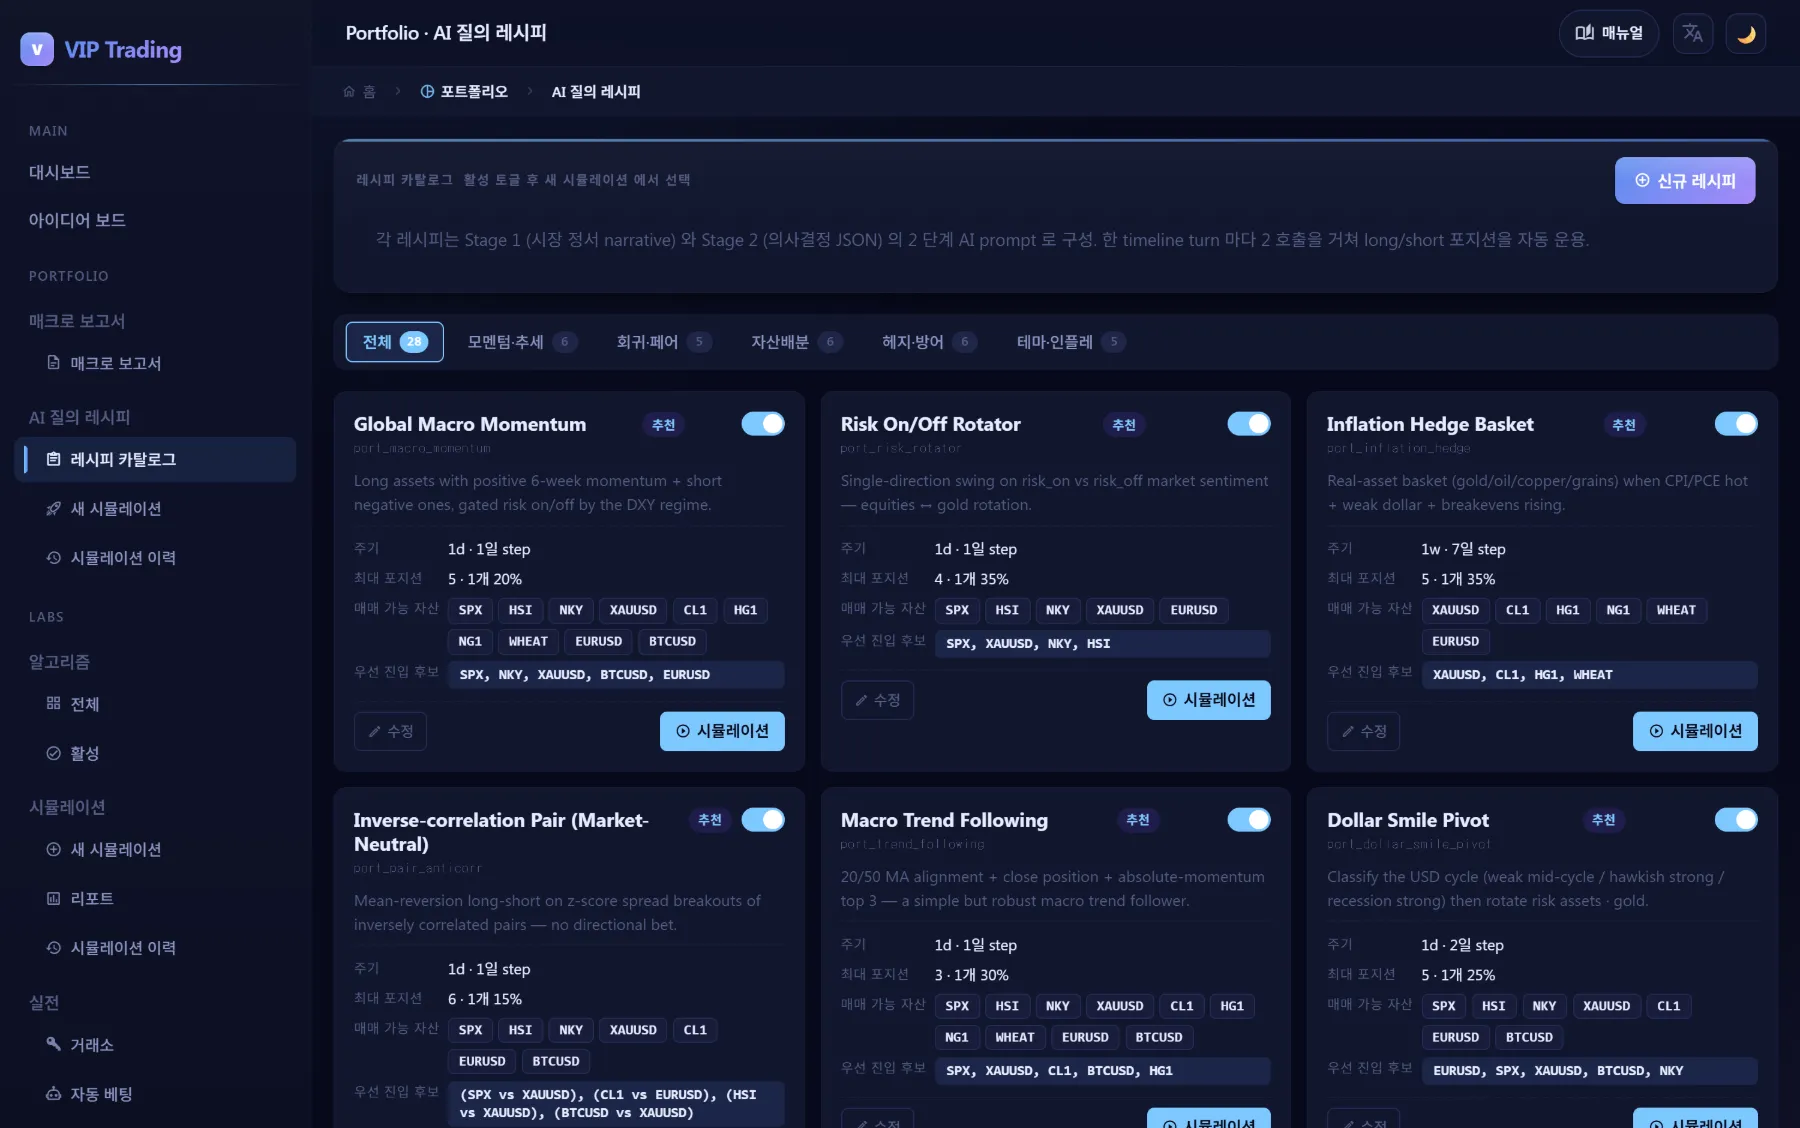Click 수정 on Risk On/Off Rotator card
This screenshot has height=1128, width=1800.
click(x=877, y=700)
